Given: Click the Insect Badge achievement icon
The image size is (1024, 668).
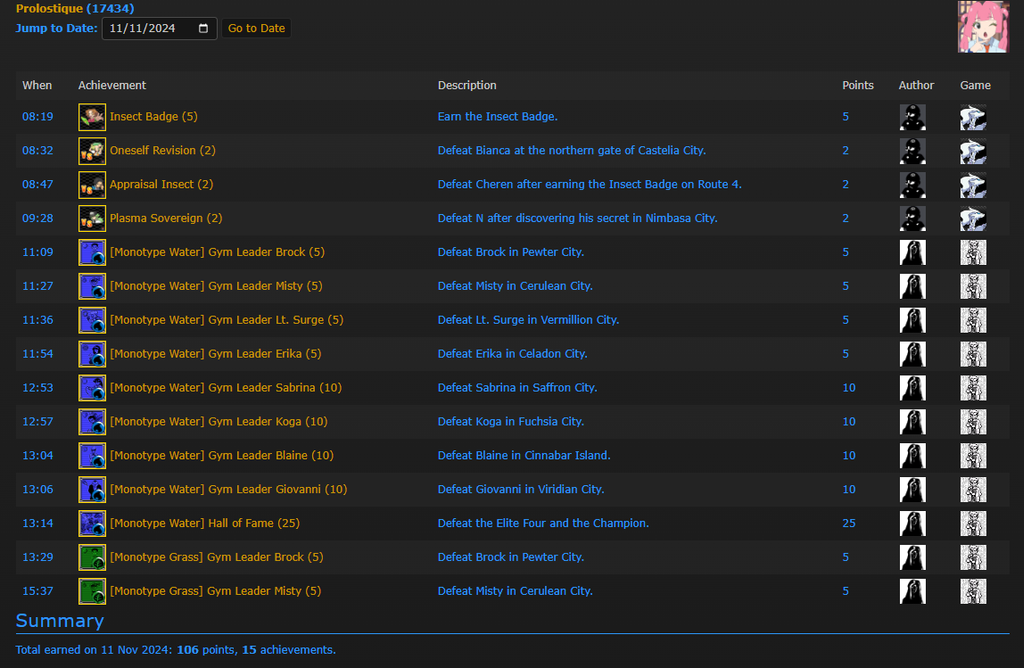Looking at the screenshot, I should point(92,117).
